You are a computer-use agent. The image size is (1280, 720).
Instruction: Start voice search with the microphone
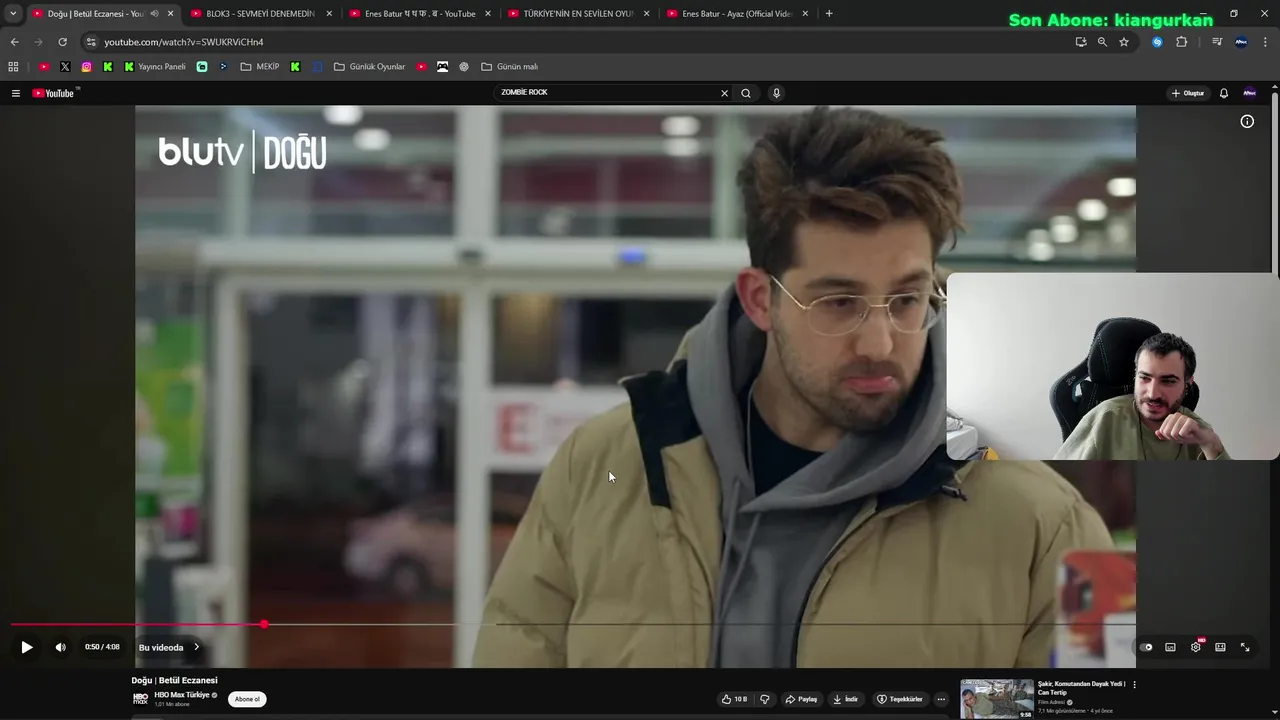point(776,93)
